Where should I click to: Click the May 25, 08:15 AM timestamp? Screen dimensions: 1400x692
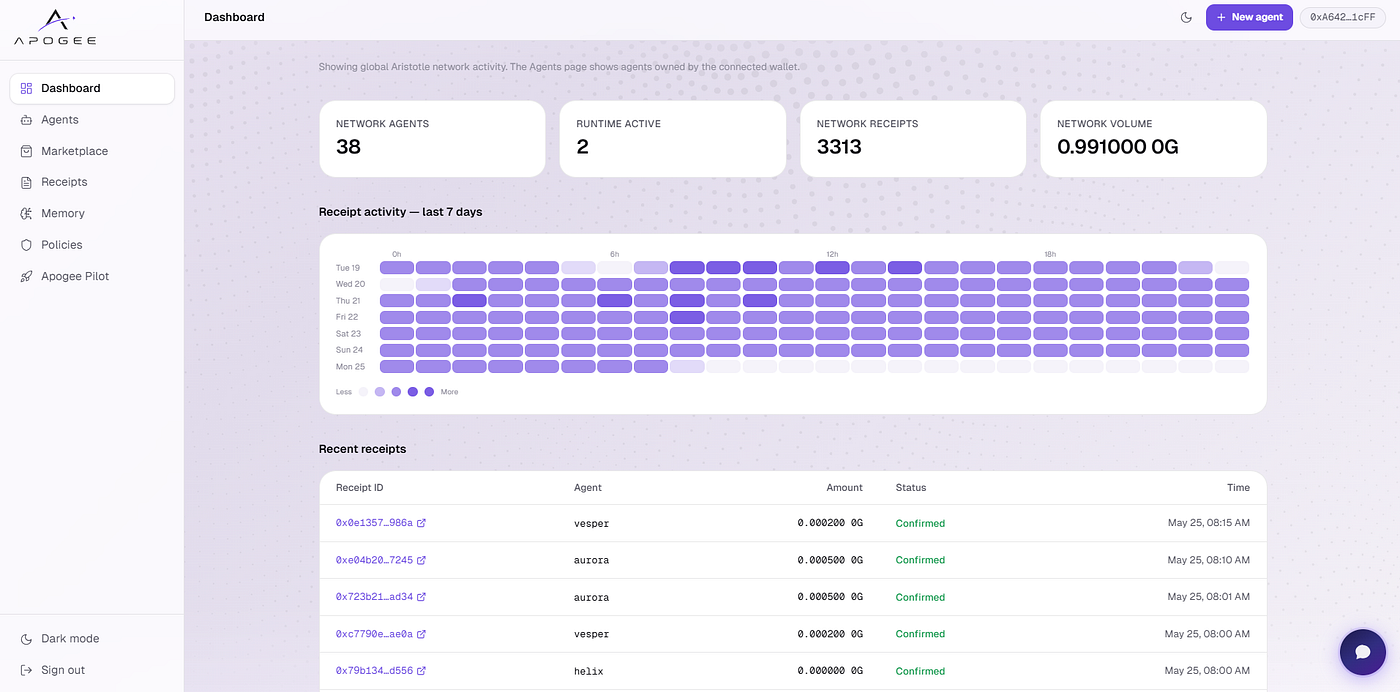tap(1209, 523)
